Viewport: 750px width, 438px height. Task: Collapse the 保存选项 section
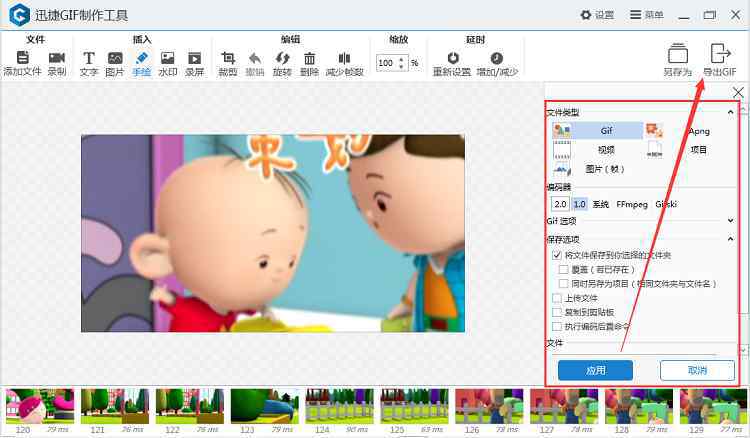(730, 239)
